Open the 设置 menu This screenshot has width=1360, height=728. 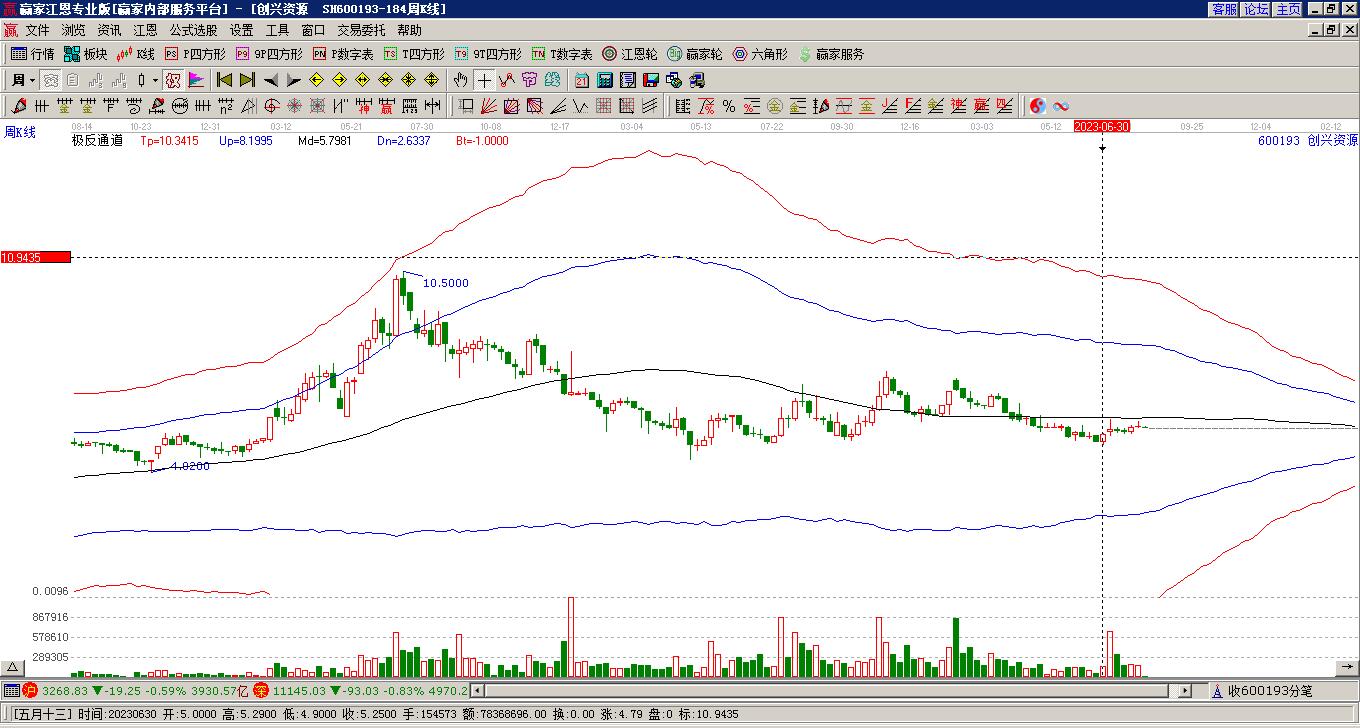(x=241, y=30)
